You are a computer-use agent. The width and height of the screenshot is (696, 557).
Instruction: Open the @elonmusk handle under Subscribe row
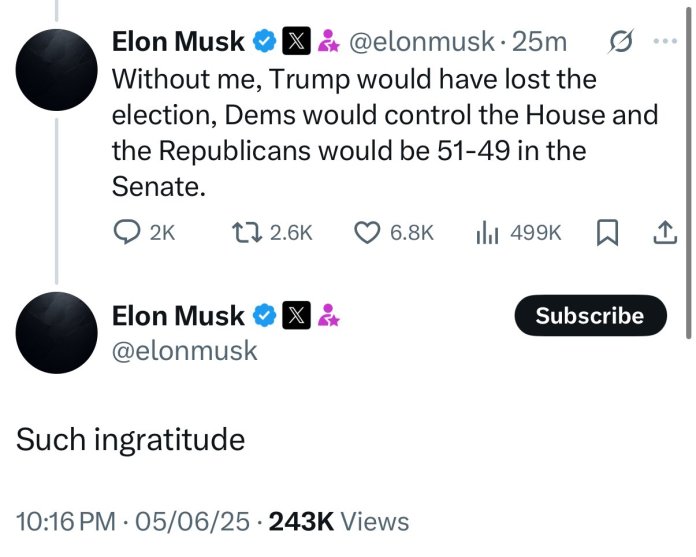click(185, 350)
